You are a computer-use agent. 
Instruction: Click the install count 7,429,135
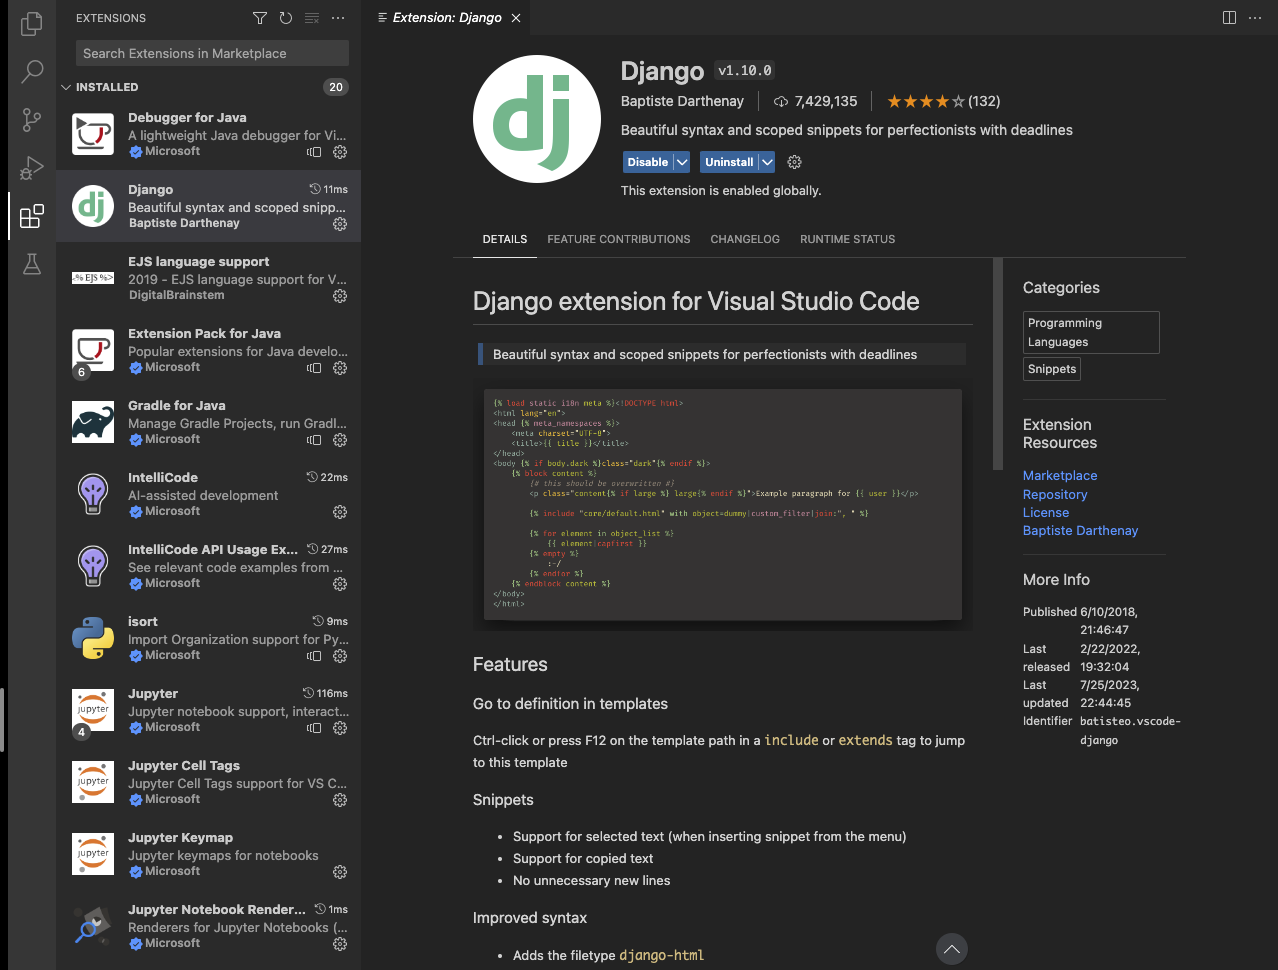pos(815,101)
